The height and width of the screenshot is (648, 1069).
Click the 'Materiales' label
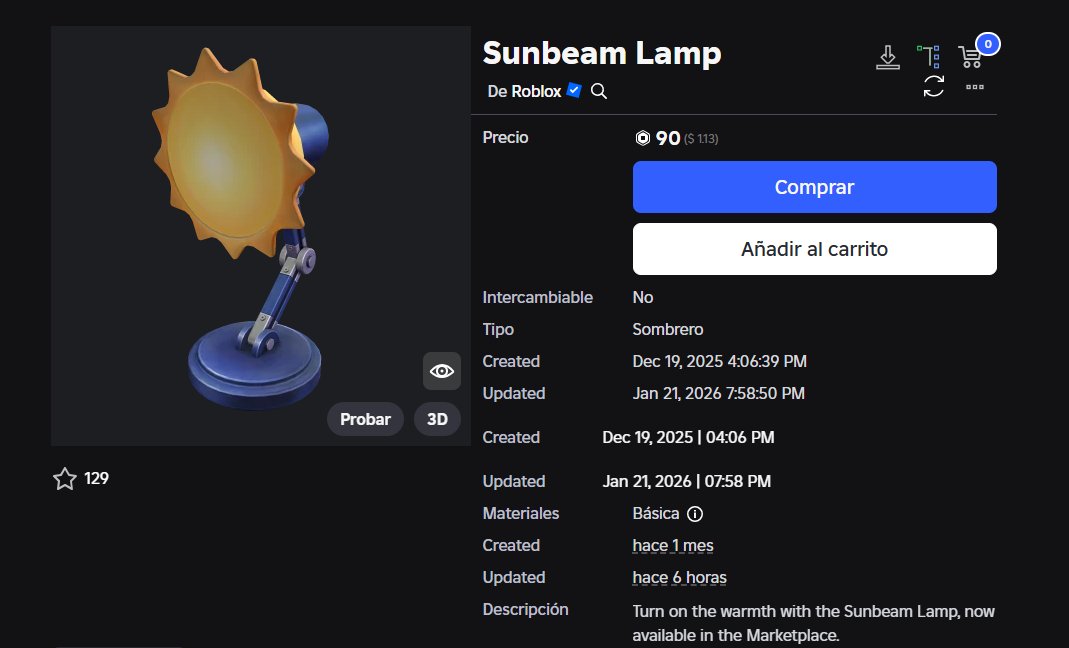[521, 514]
